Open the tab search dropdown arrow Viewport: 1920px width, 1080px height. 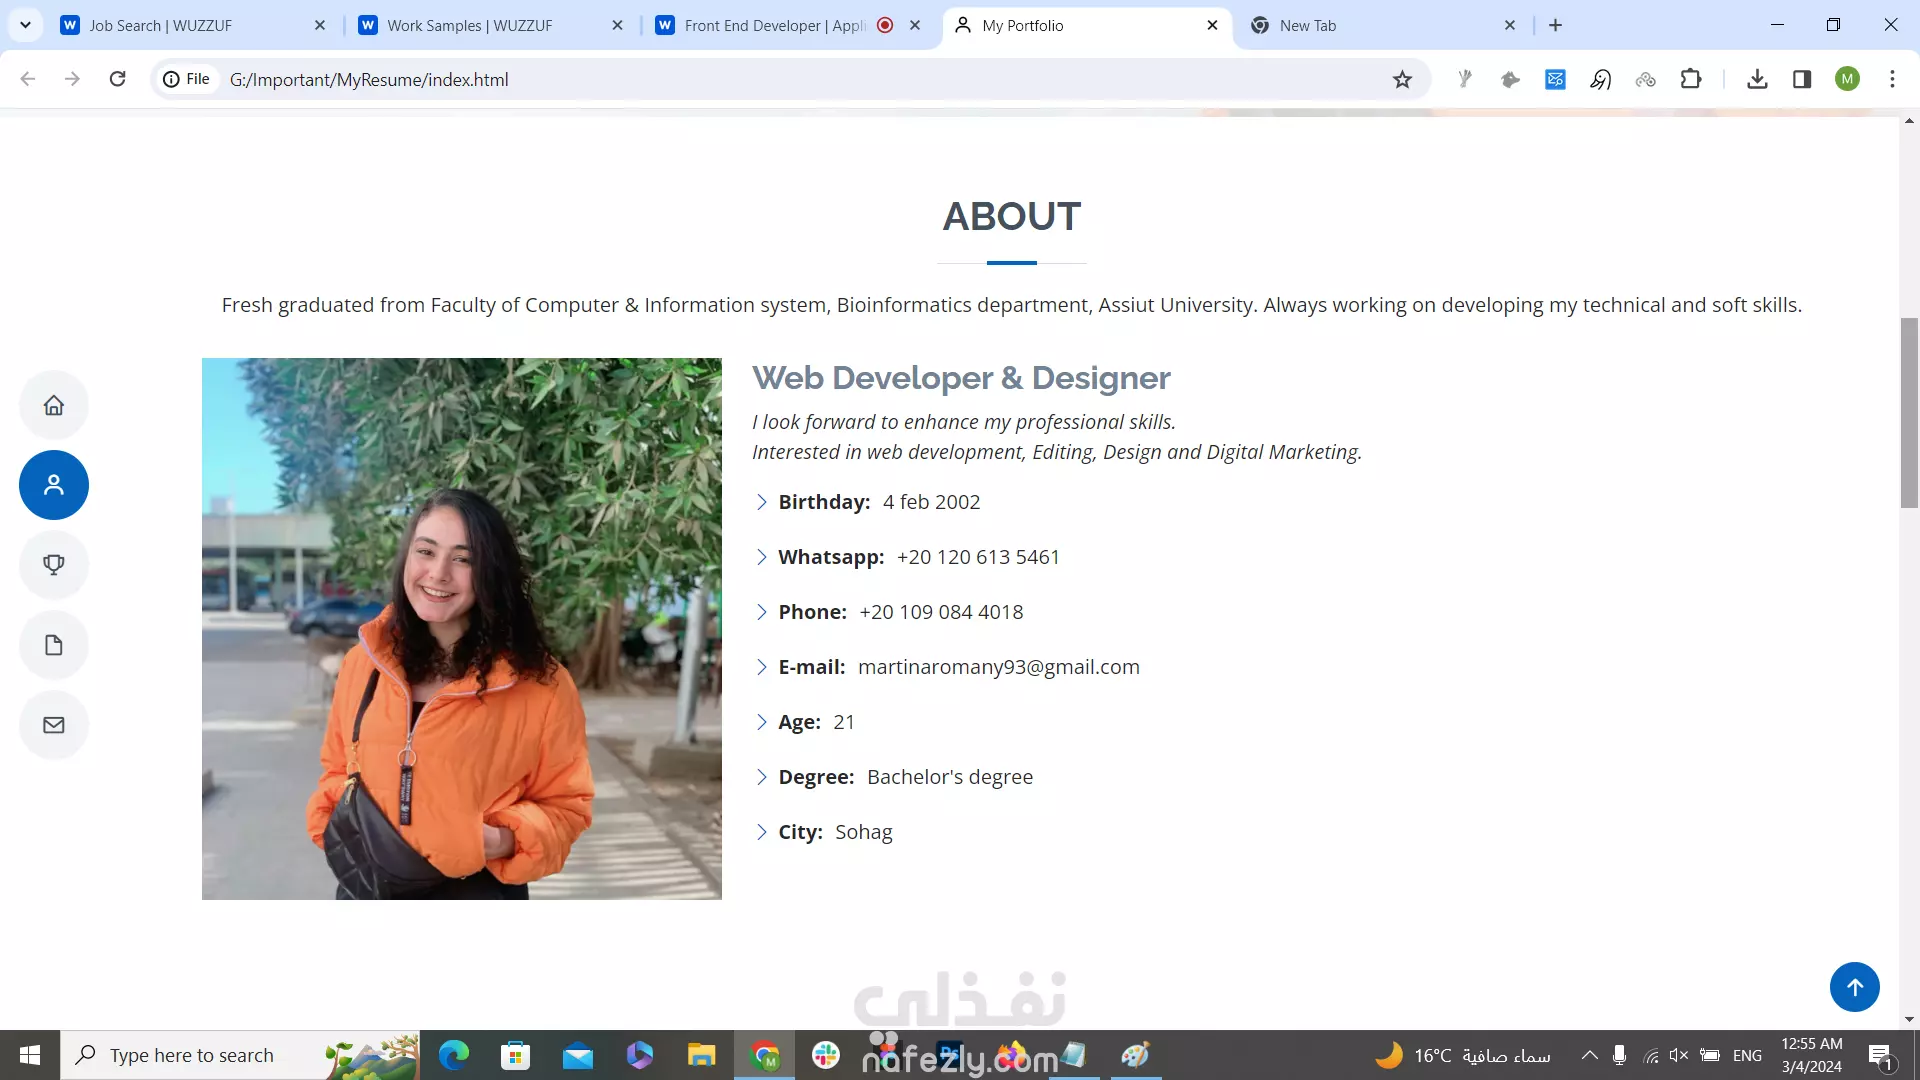click(25, 25)
